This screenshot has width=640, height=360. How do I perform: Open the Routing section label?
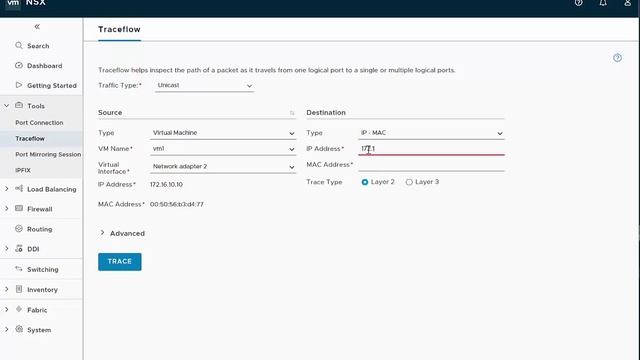point(40,229)
